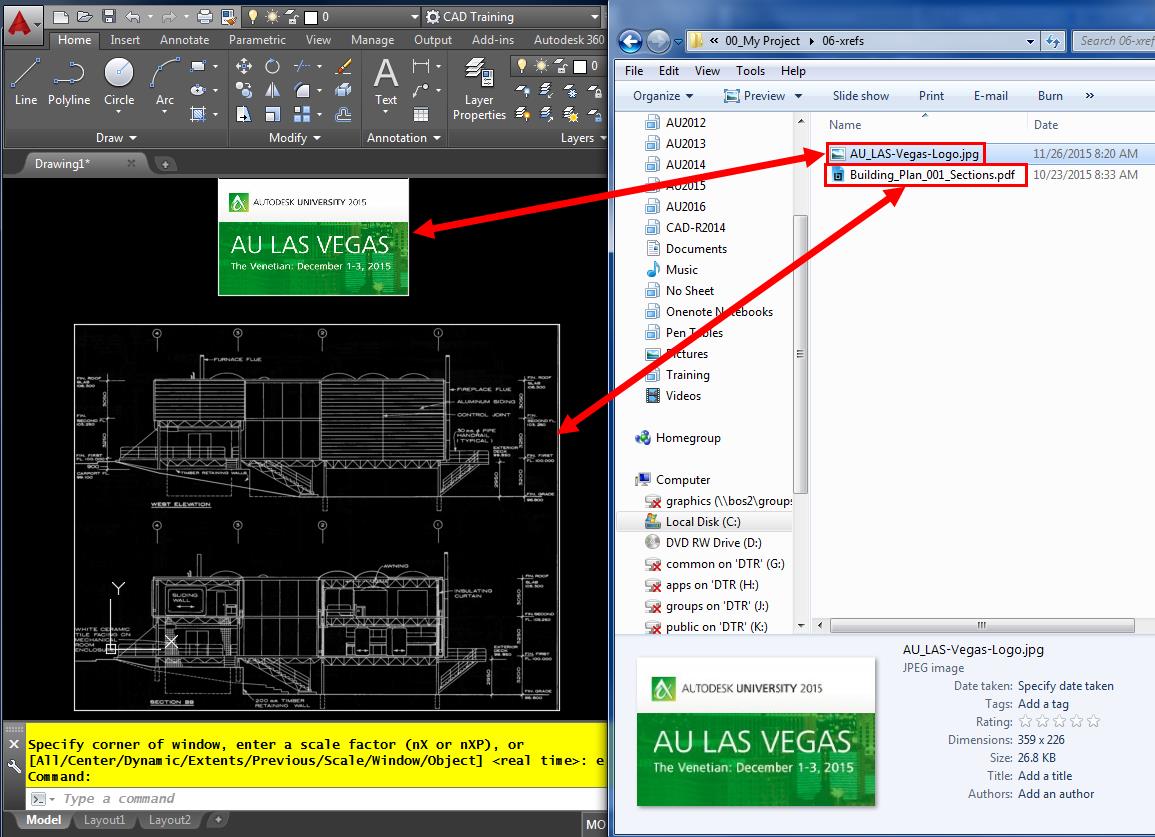Open the Organize dropdown in Explorer
The height and width of the screenshot is (837, 1155).
660,95
